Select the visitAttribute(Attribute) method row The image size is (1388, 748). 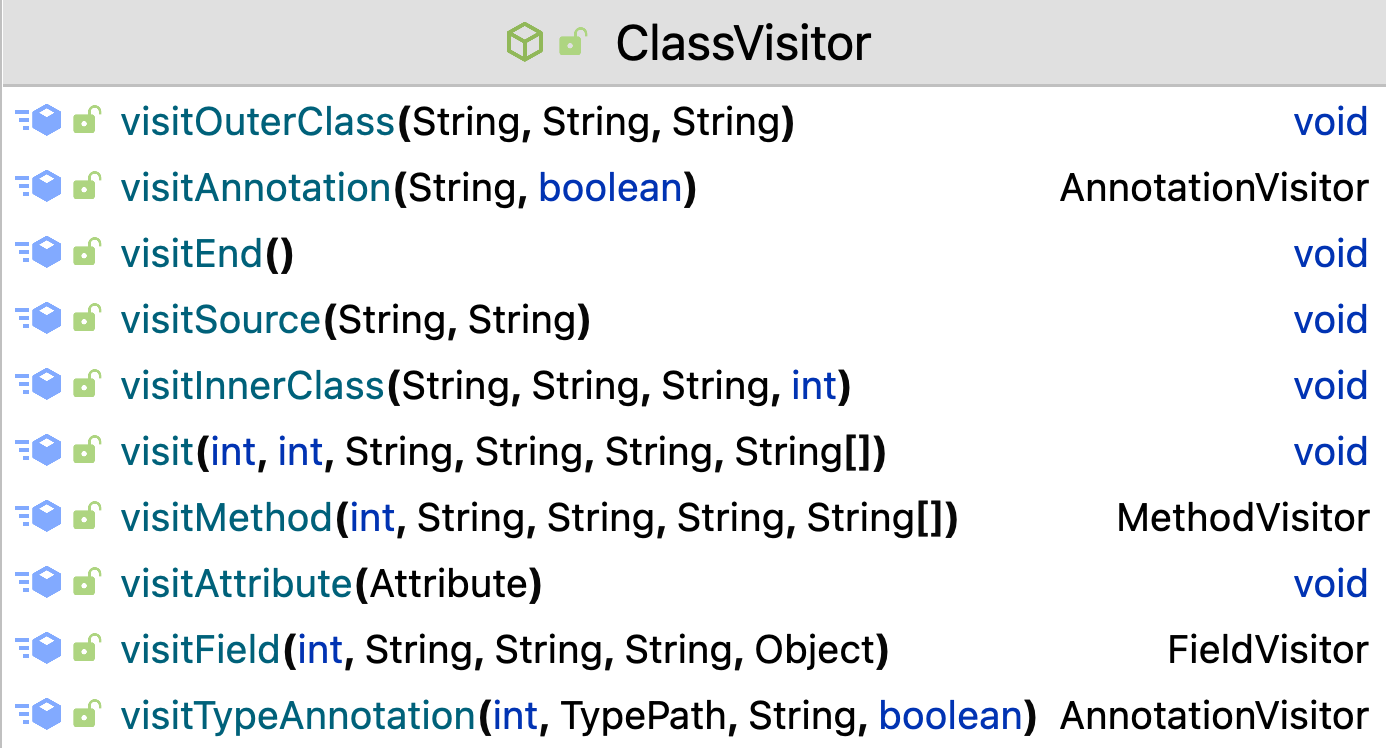[694, 584]
